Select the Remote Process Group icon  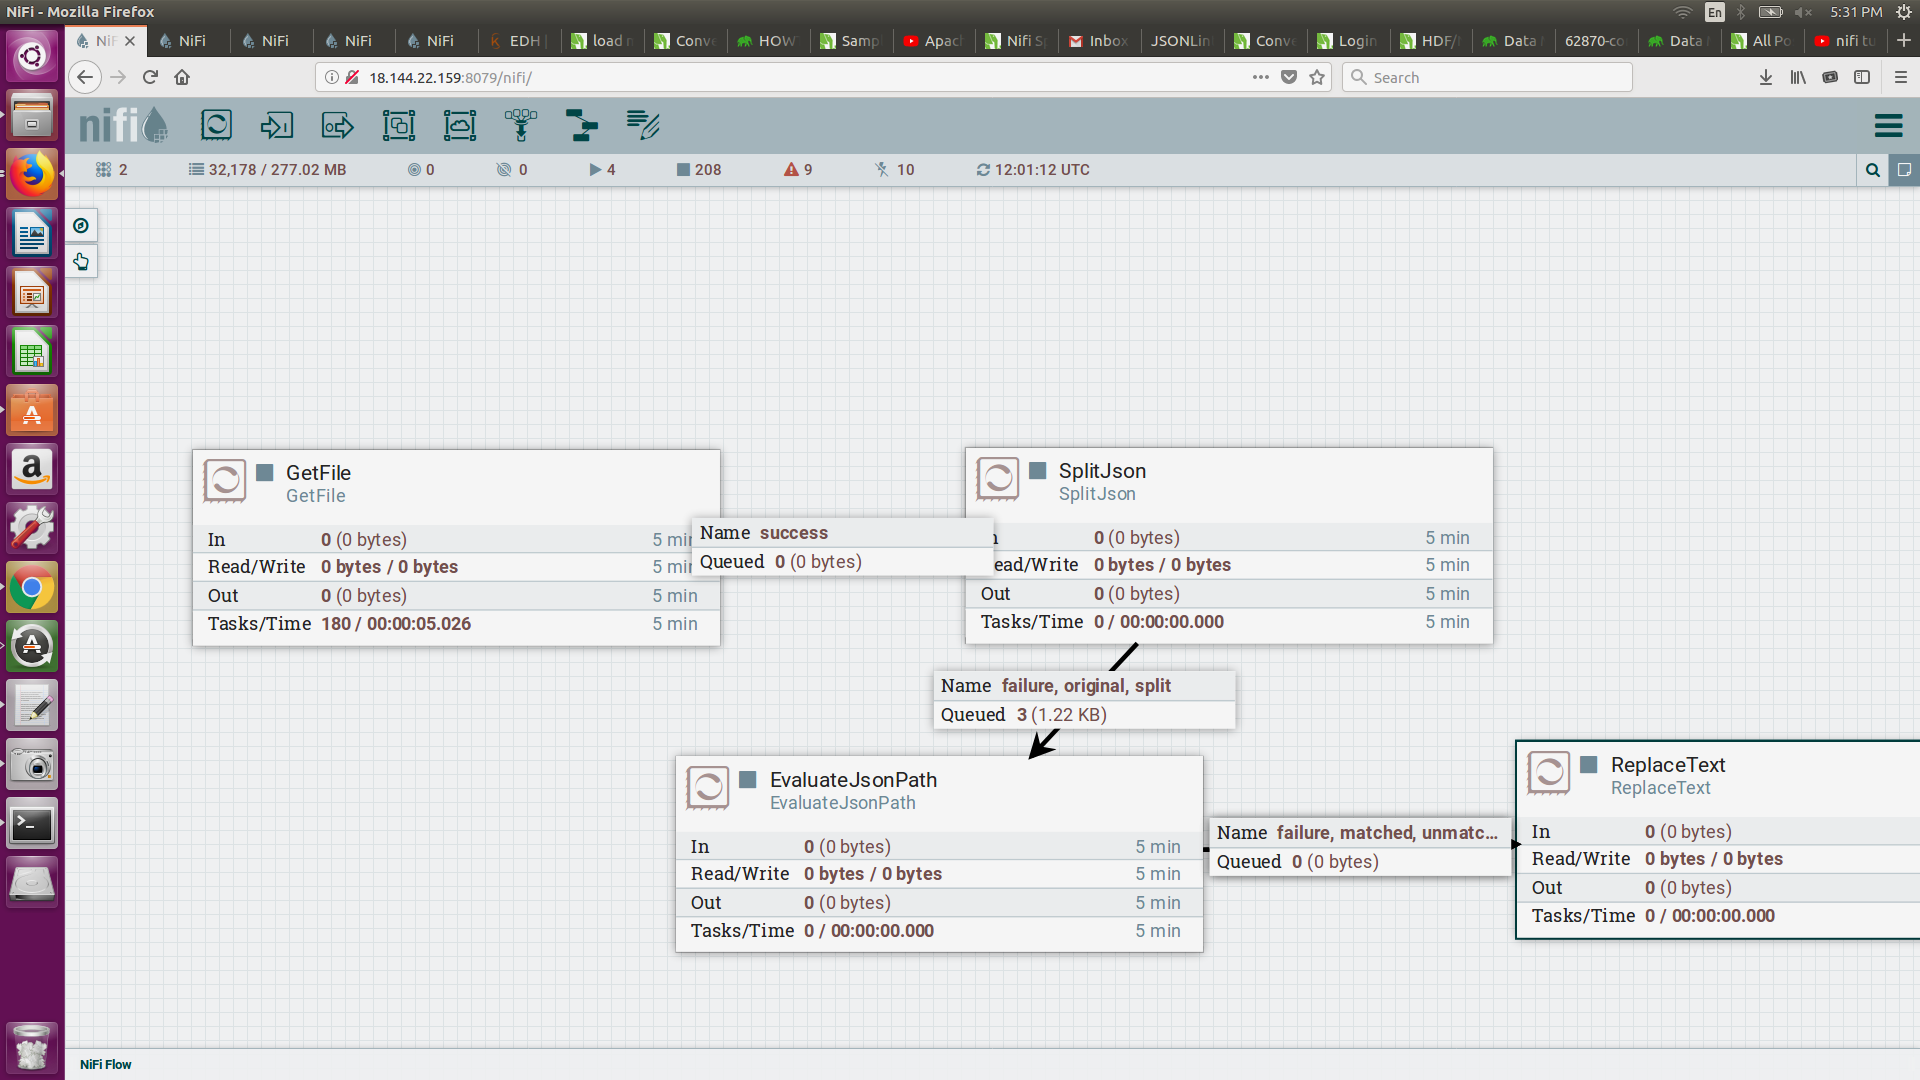[x=460, y=125]
